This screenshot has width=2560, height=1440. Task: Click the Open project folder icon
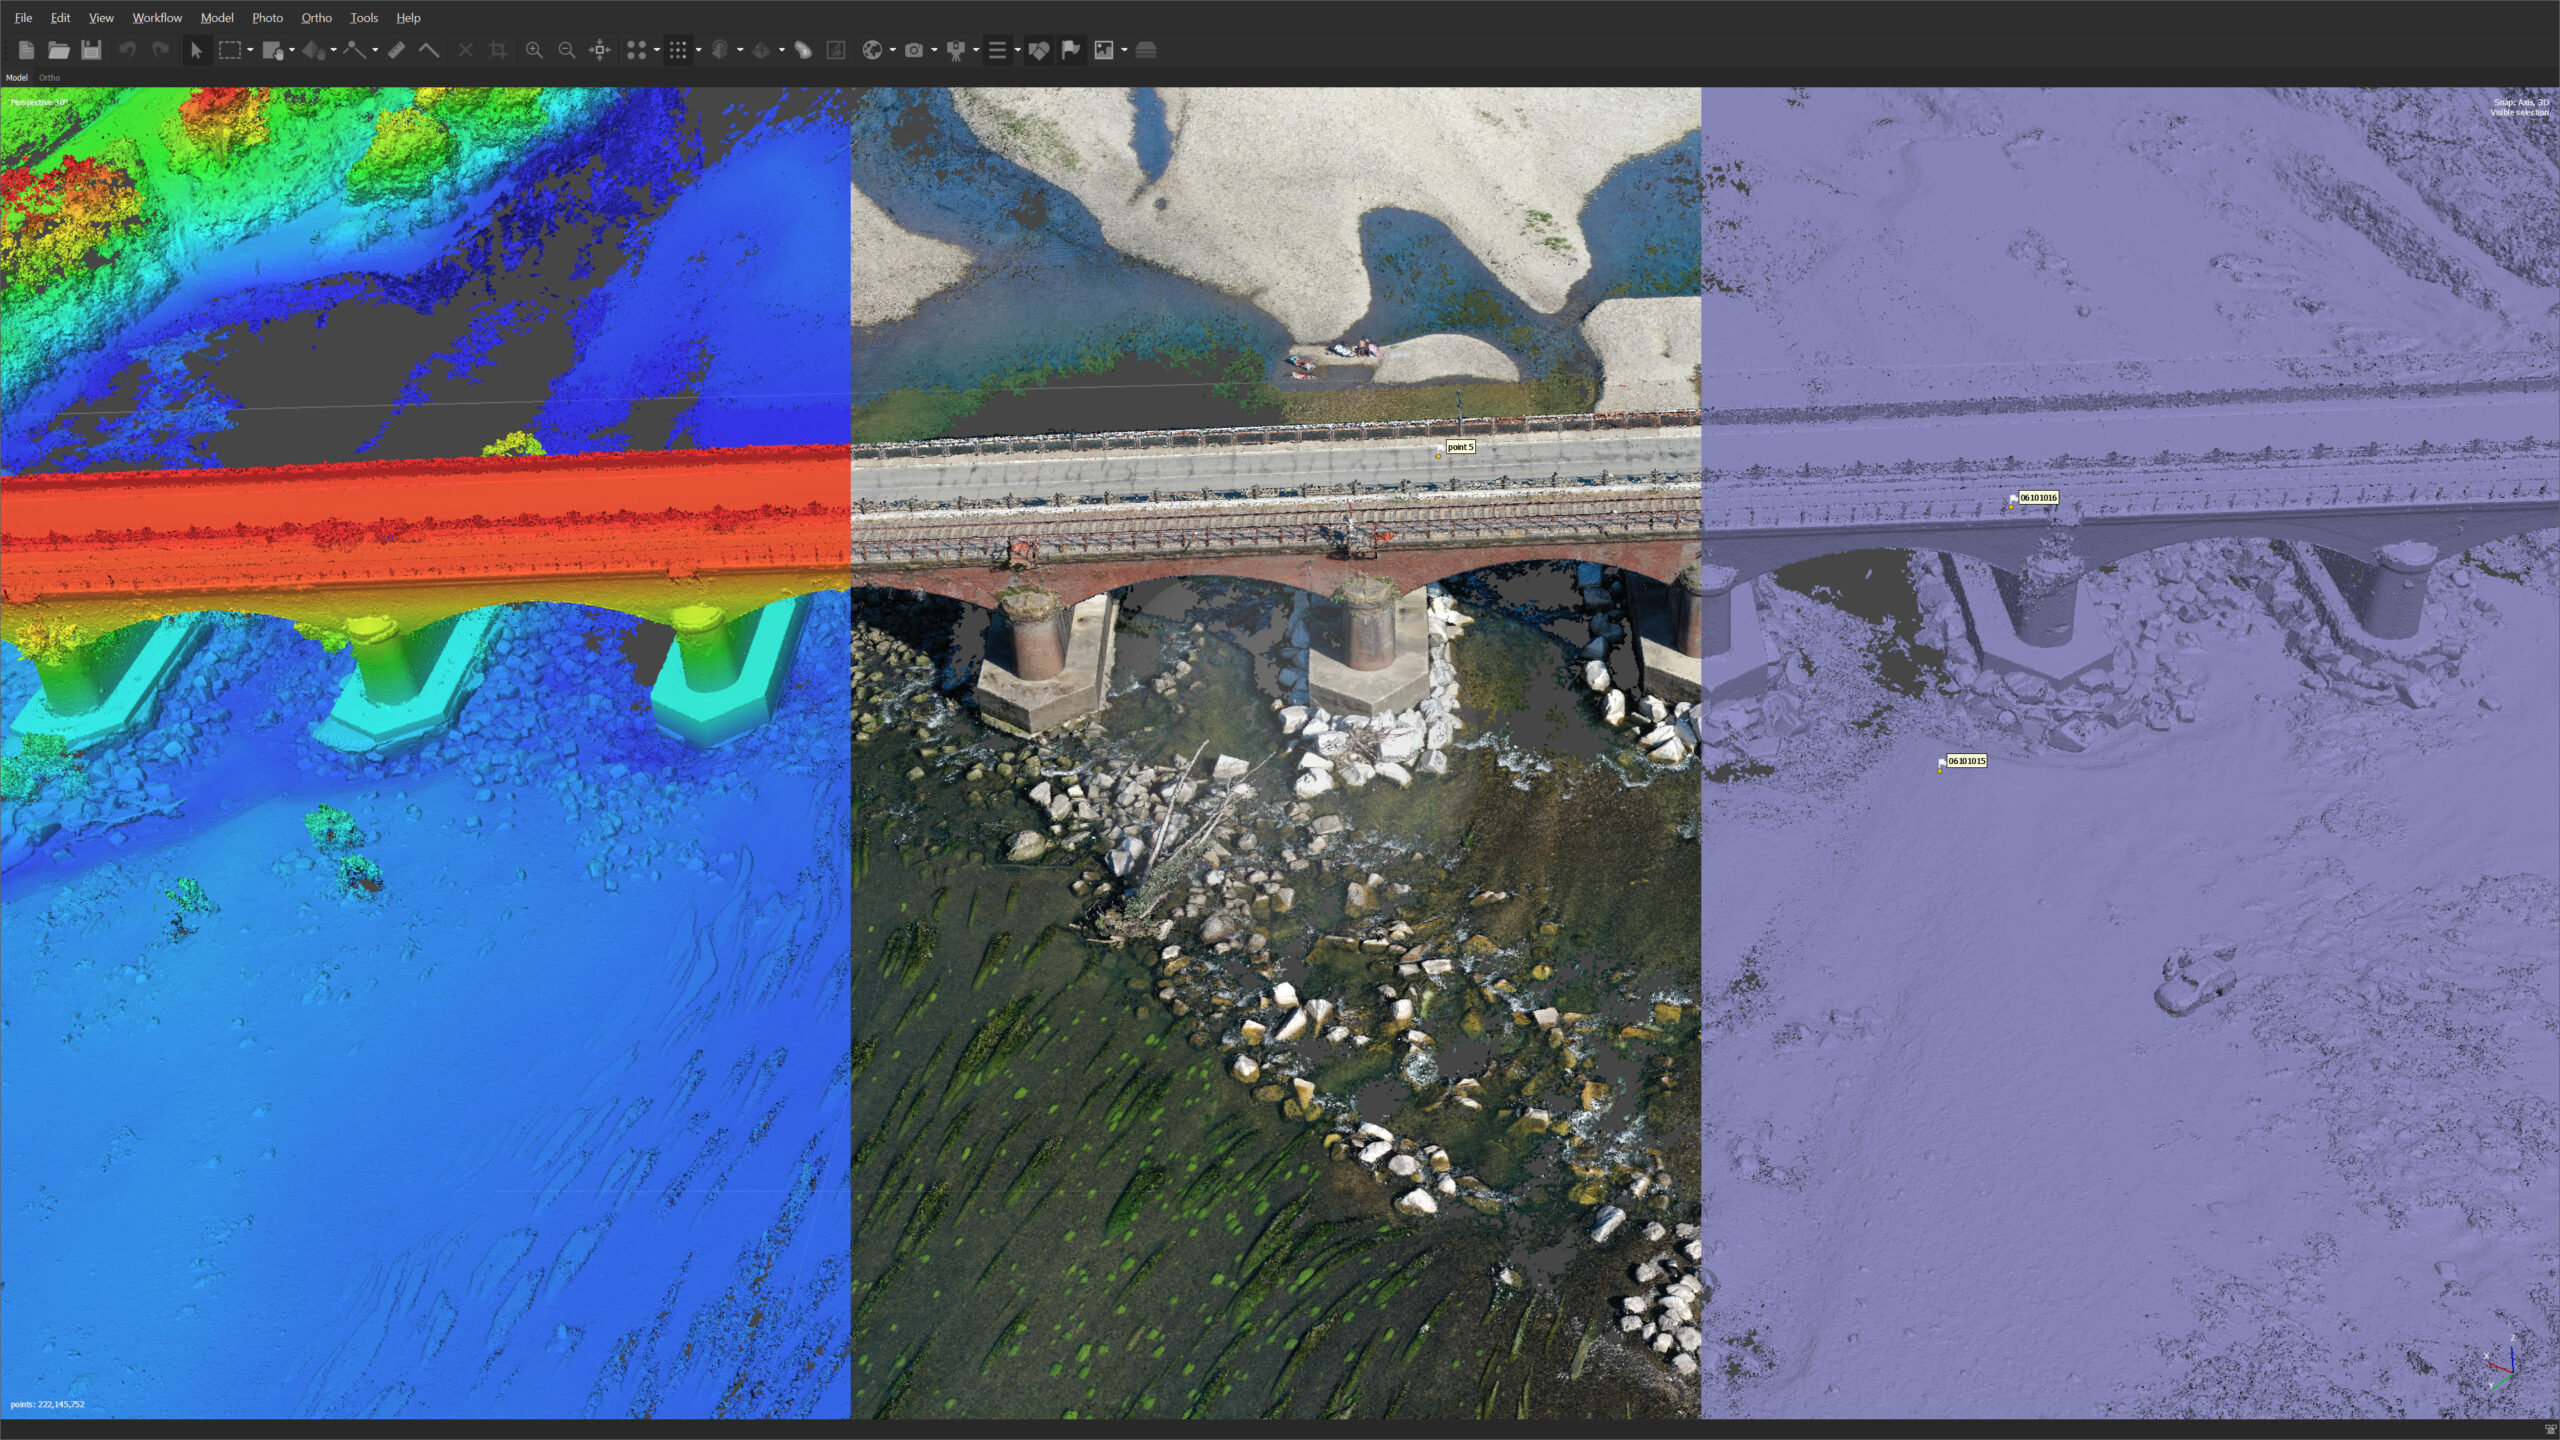58,50
